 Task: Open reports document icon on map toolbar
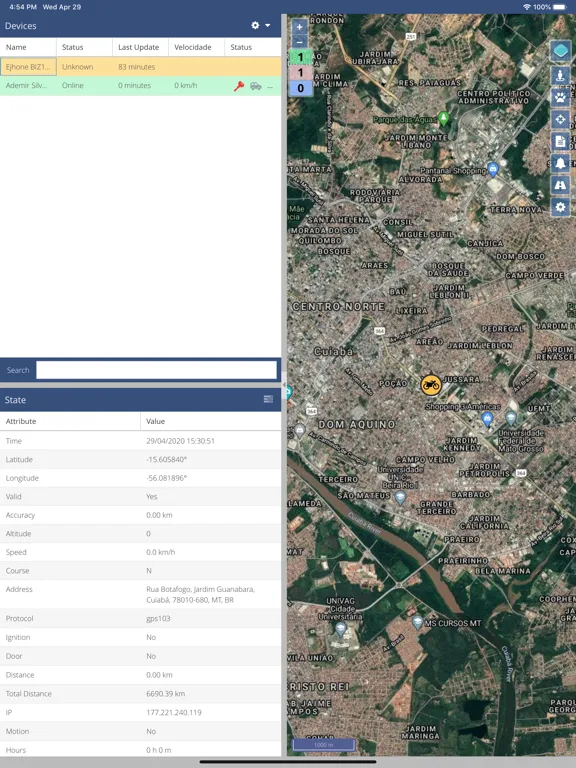point(560,142)
